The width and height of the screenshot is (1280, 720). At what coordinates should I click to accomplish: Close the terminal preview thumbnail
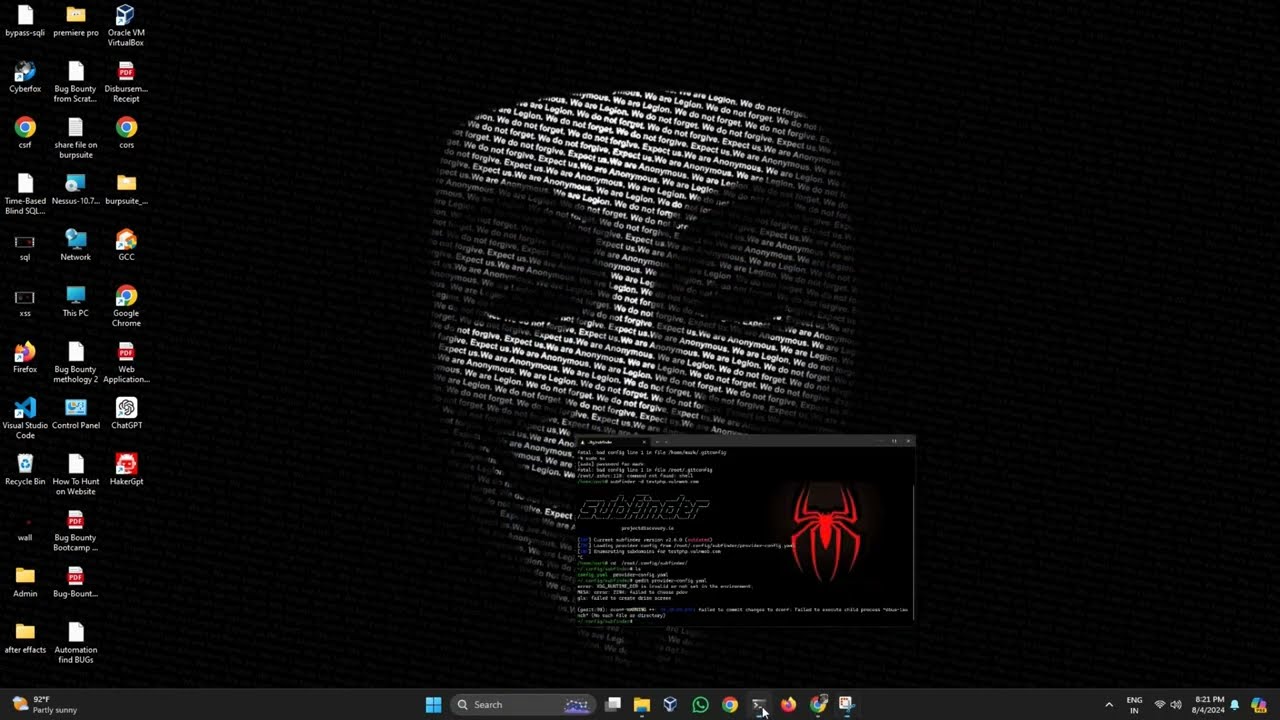coord(908,441)
